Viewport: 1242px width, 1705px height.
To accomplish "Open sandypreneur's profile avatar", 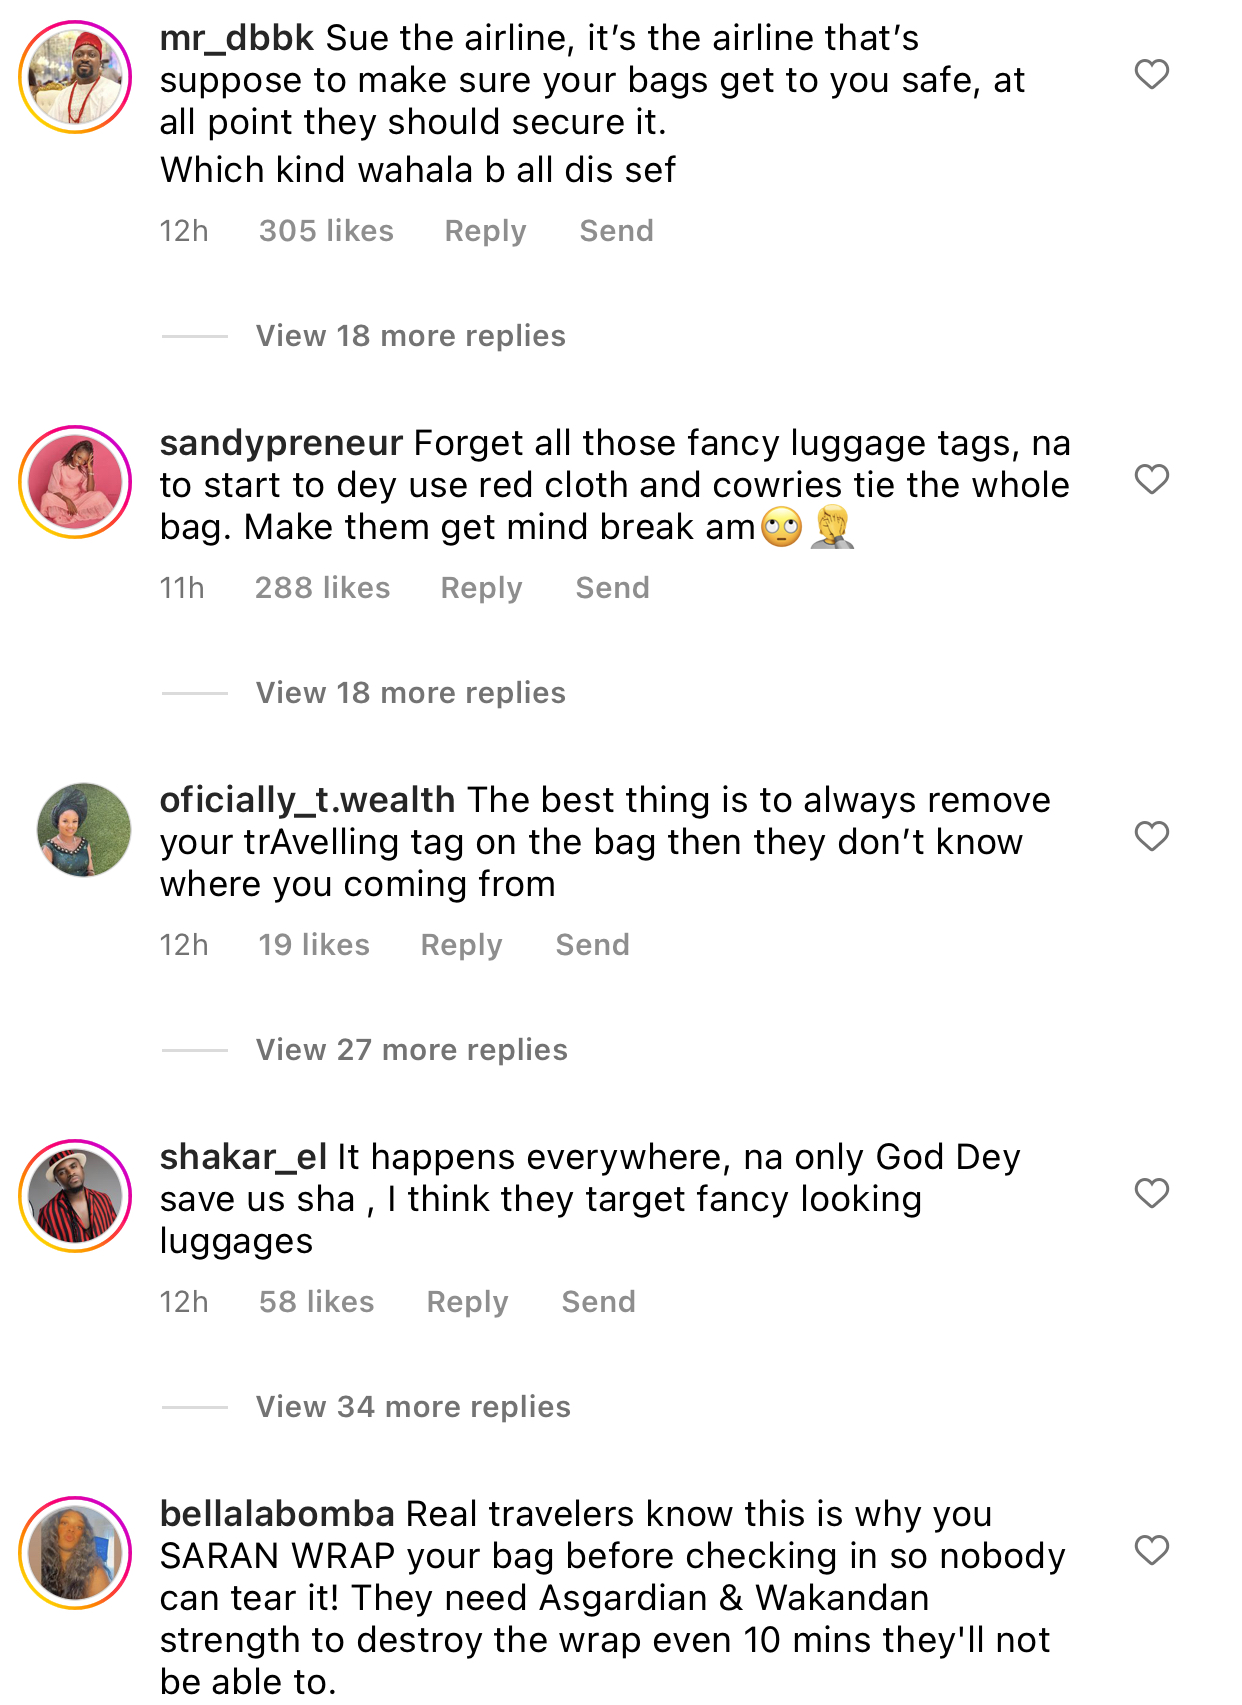I will click(75, 482).
